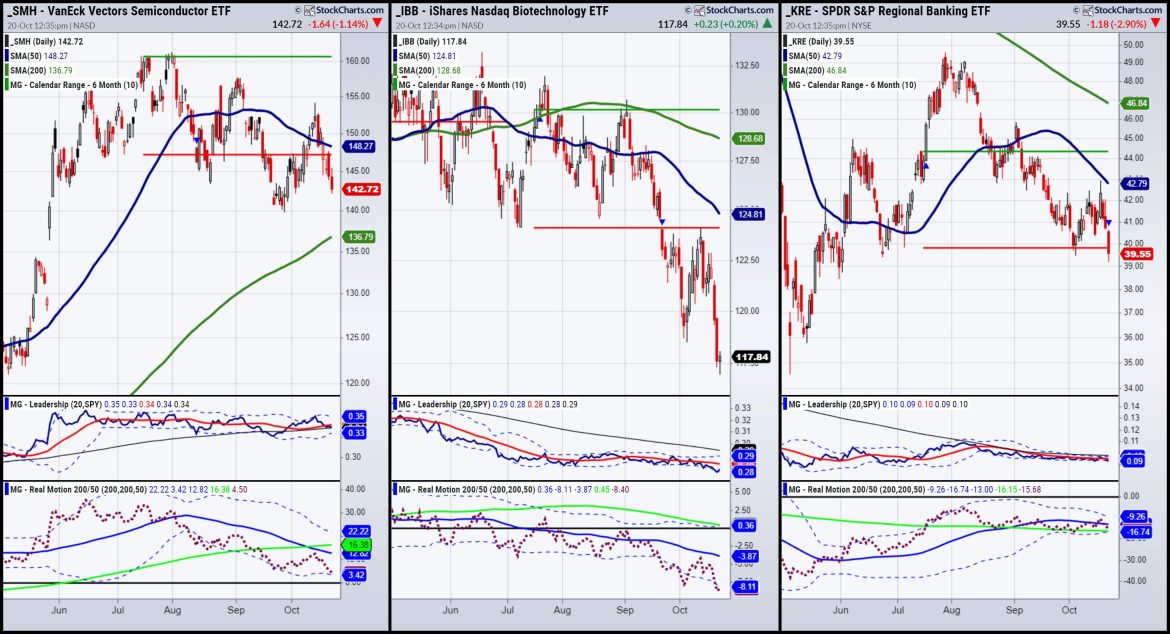Toggle the SMA(200) legend color bar on IBB
This screenshot has width=1170, height=634.
point(394,70)
